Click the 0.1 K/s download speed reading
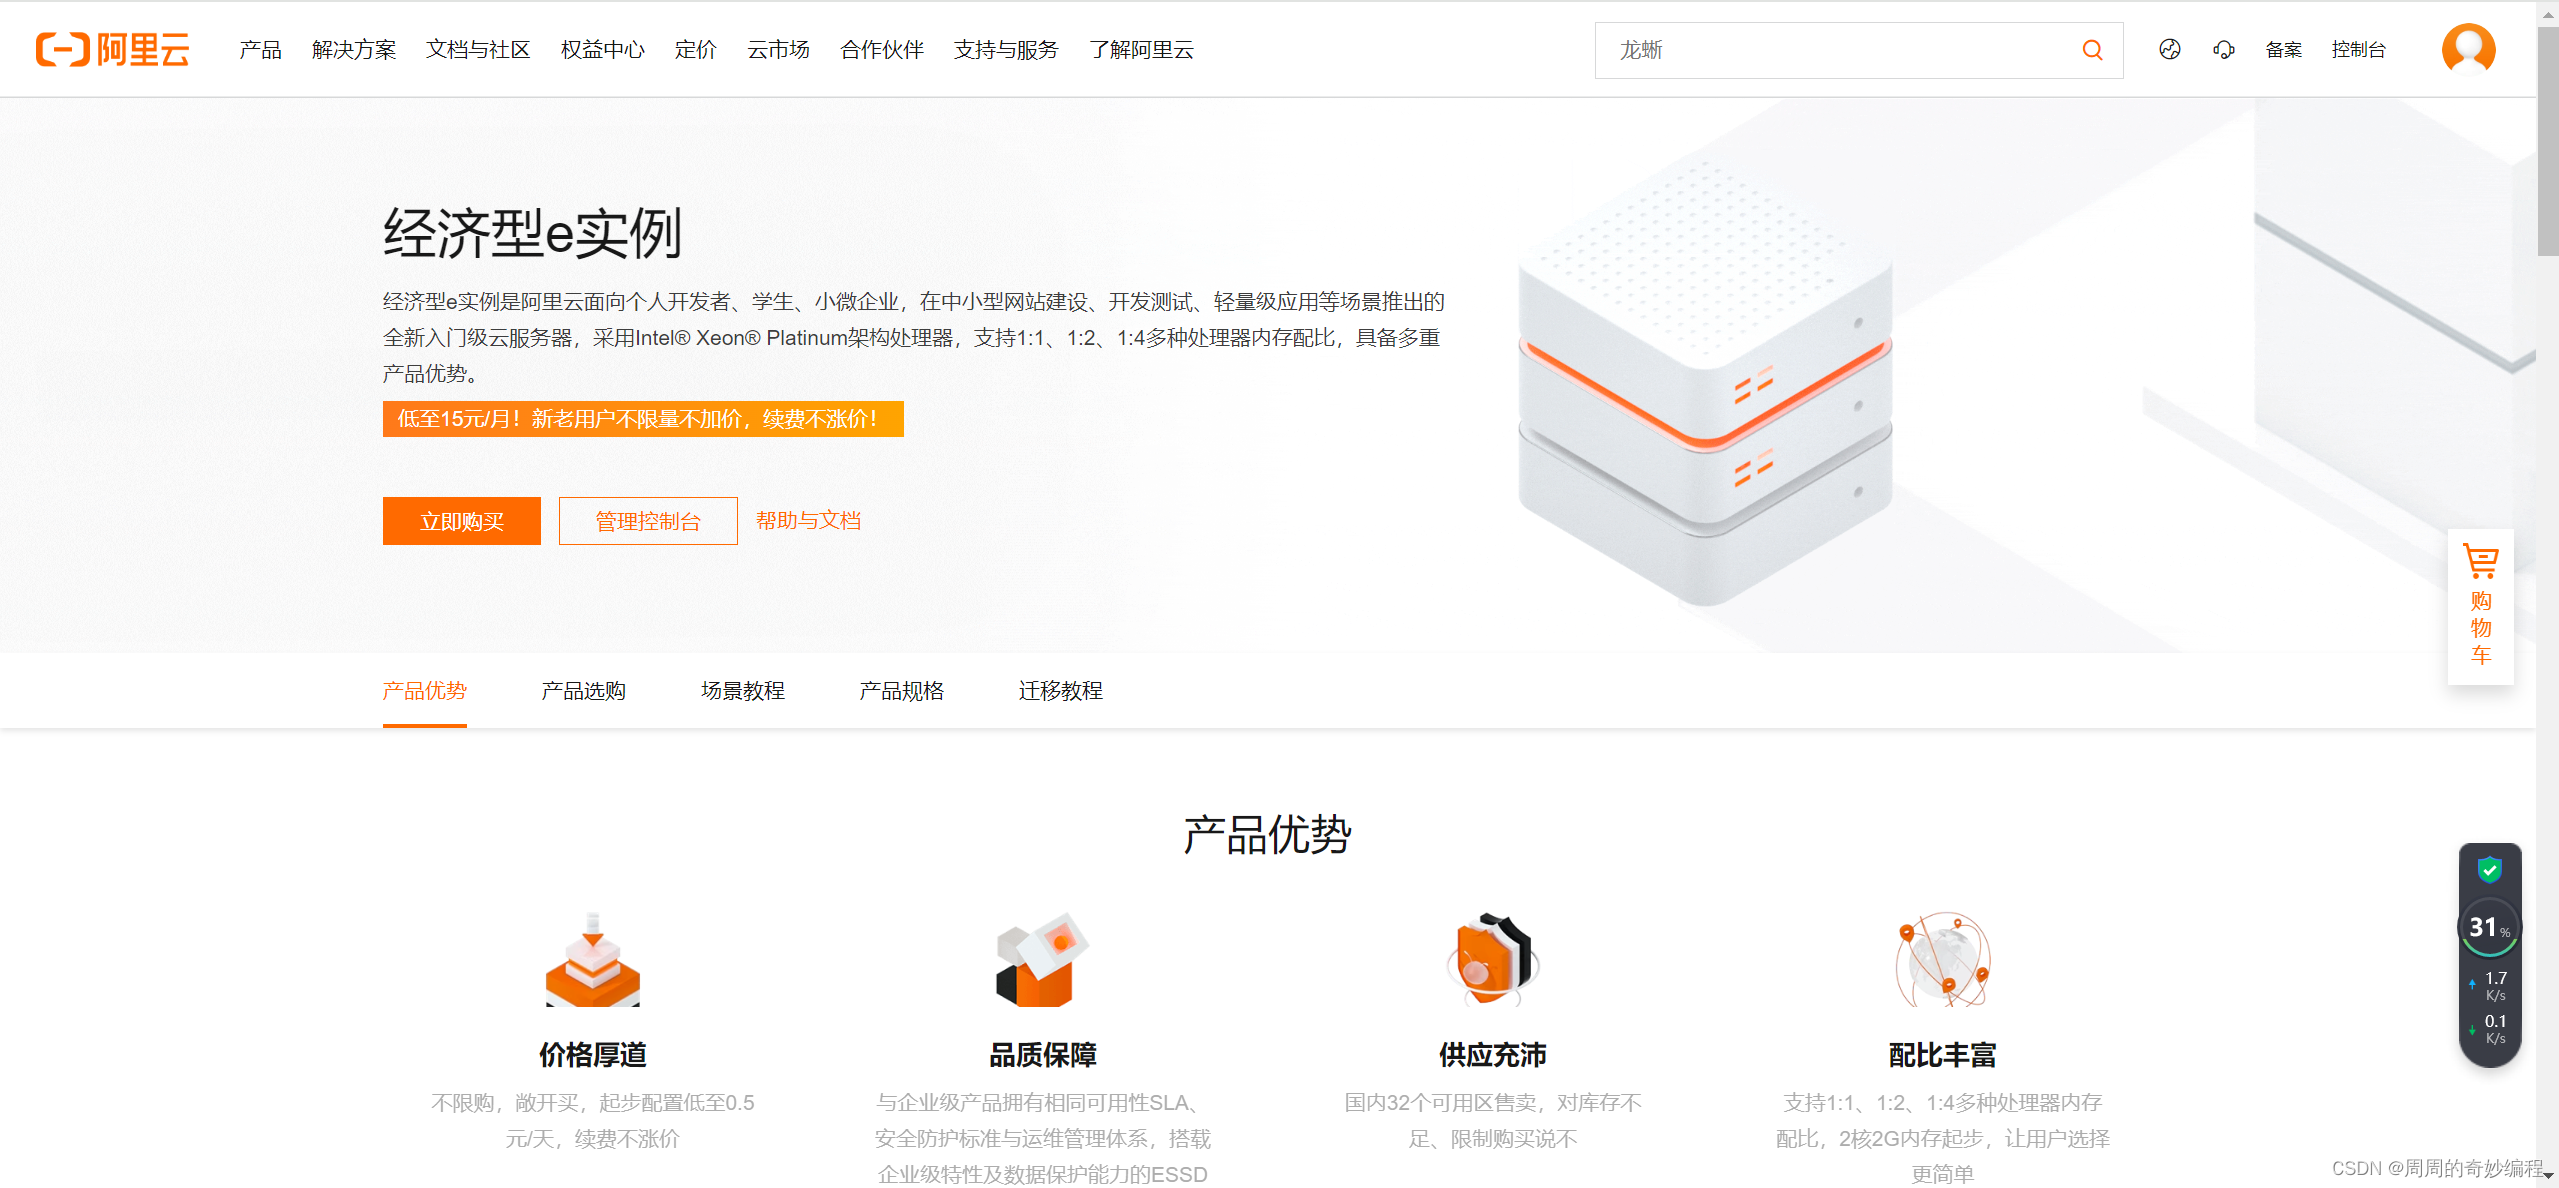The height and width of the screenshot is (1188, 2559). pyautogui.click(x=2494, y=1028)
